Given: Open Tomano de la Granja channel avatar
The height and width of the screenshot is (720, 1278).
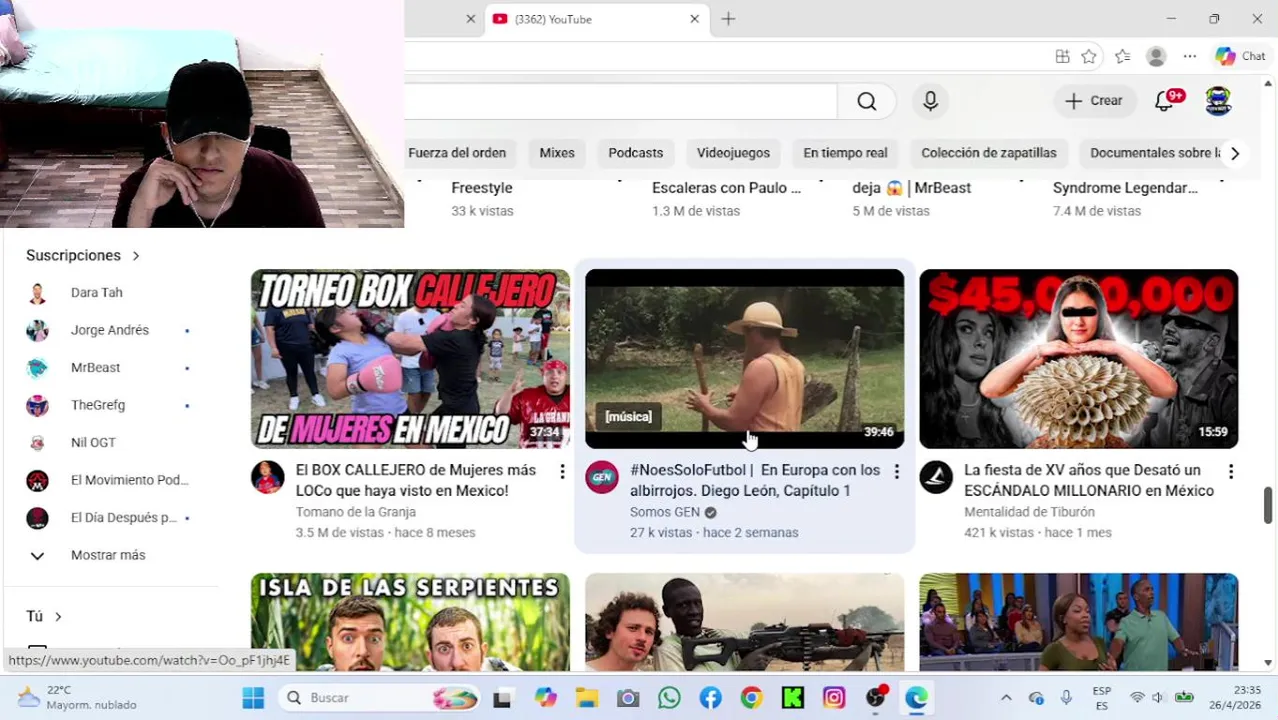Looking at the screenshot, I should tap(267, 477).
